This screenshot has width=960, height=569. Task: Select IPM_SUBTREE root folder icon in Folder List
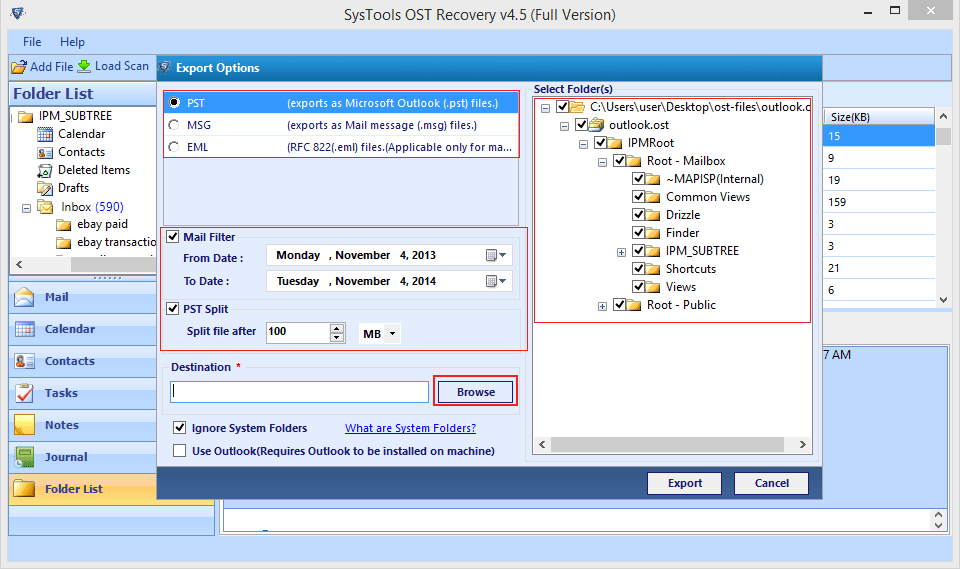[26, 116]
